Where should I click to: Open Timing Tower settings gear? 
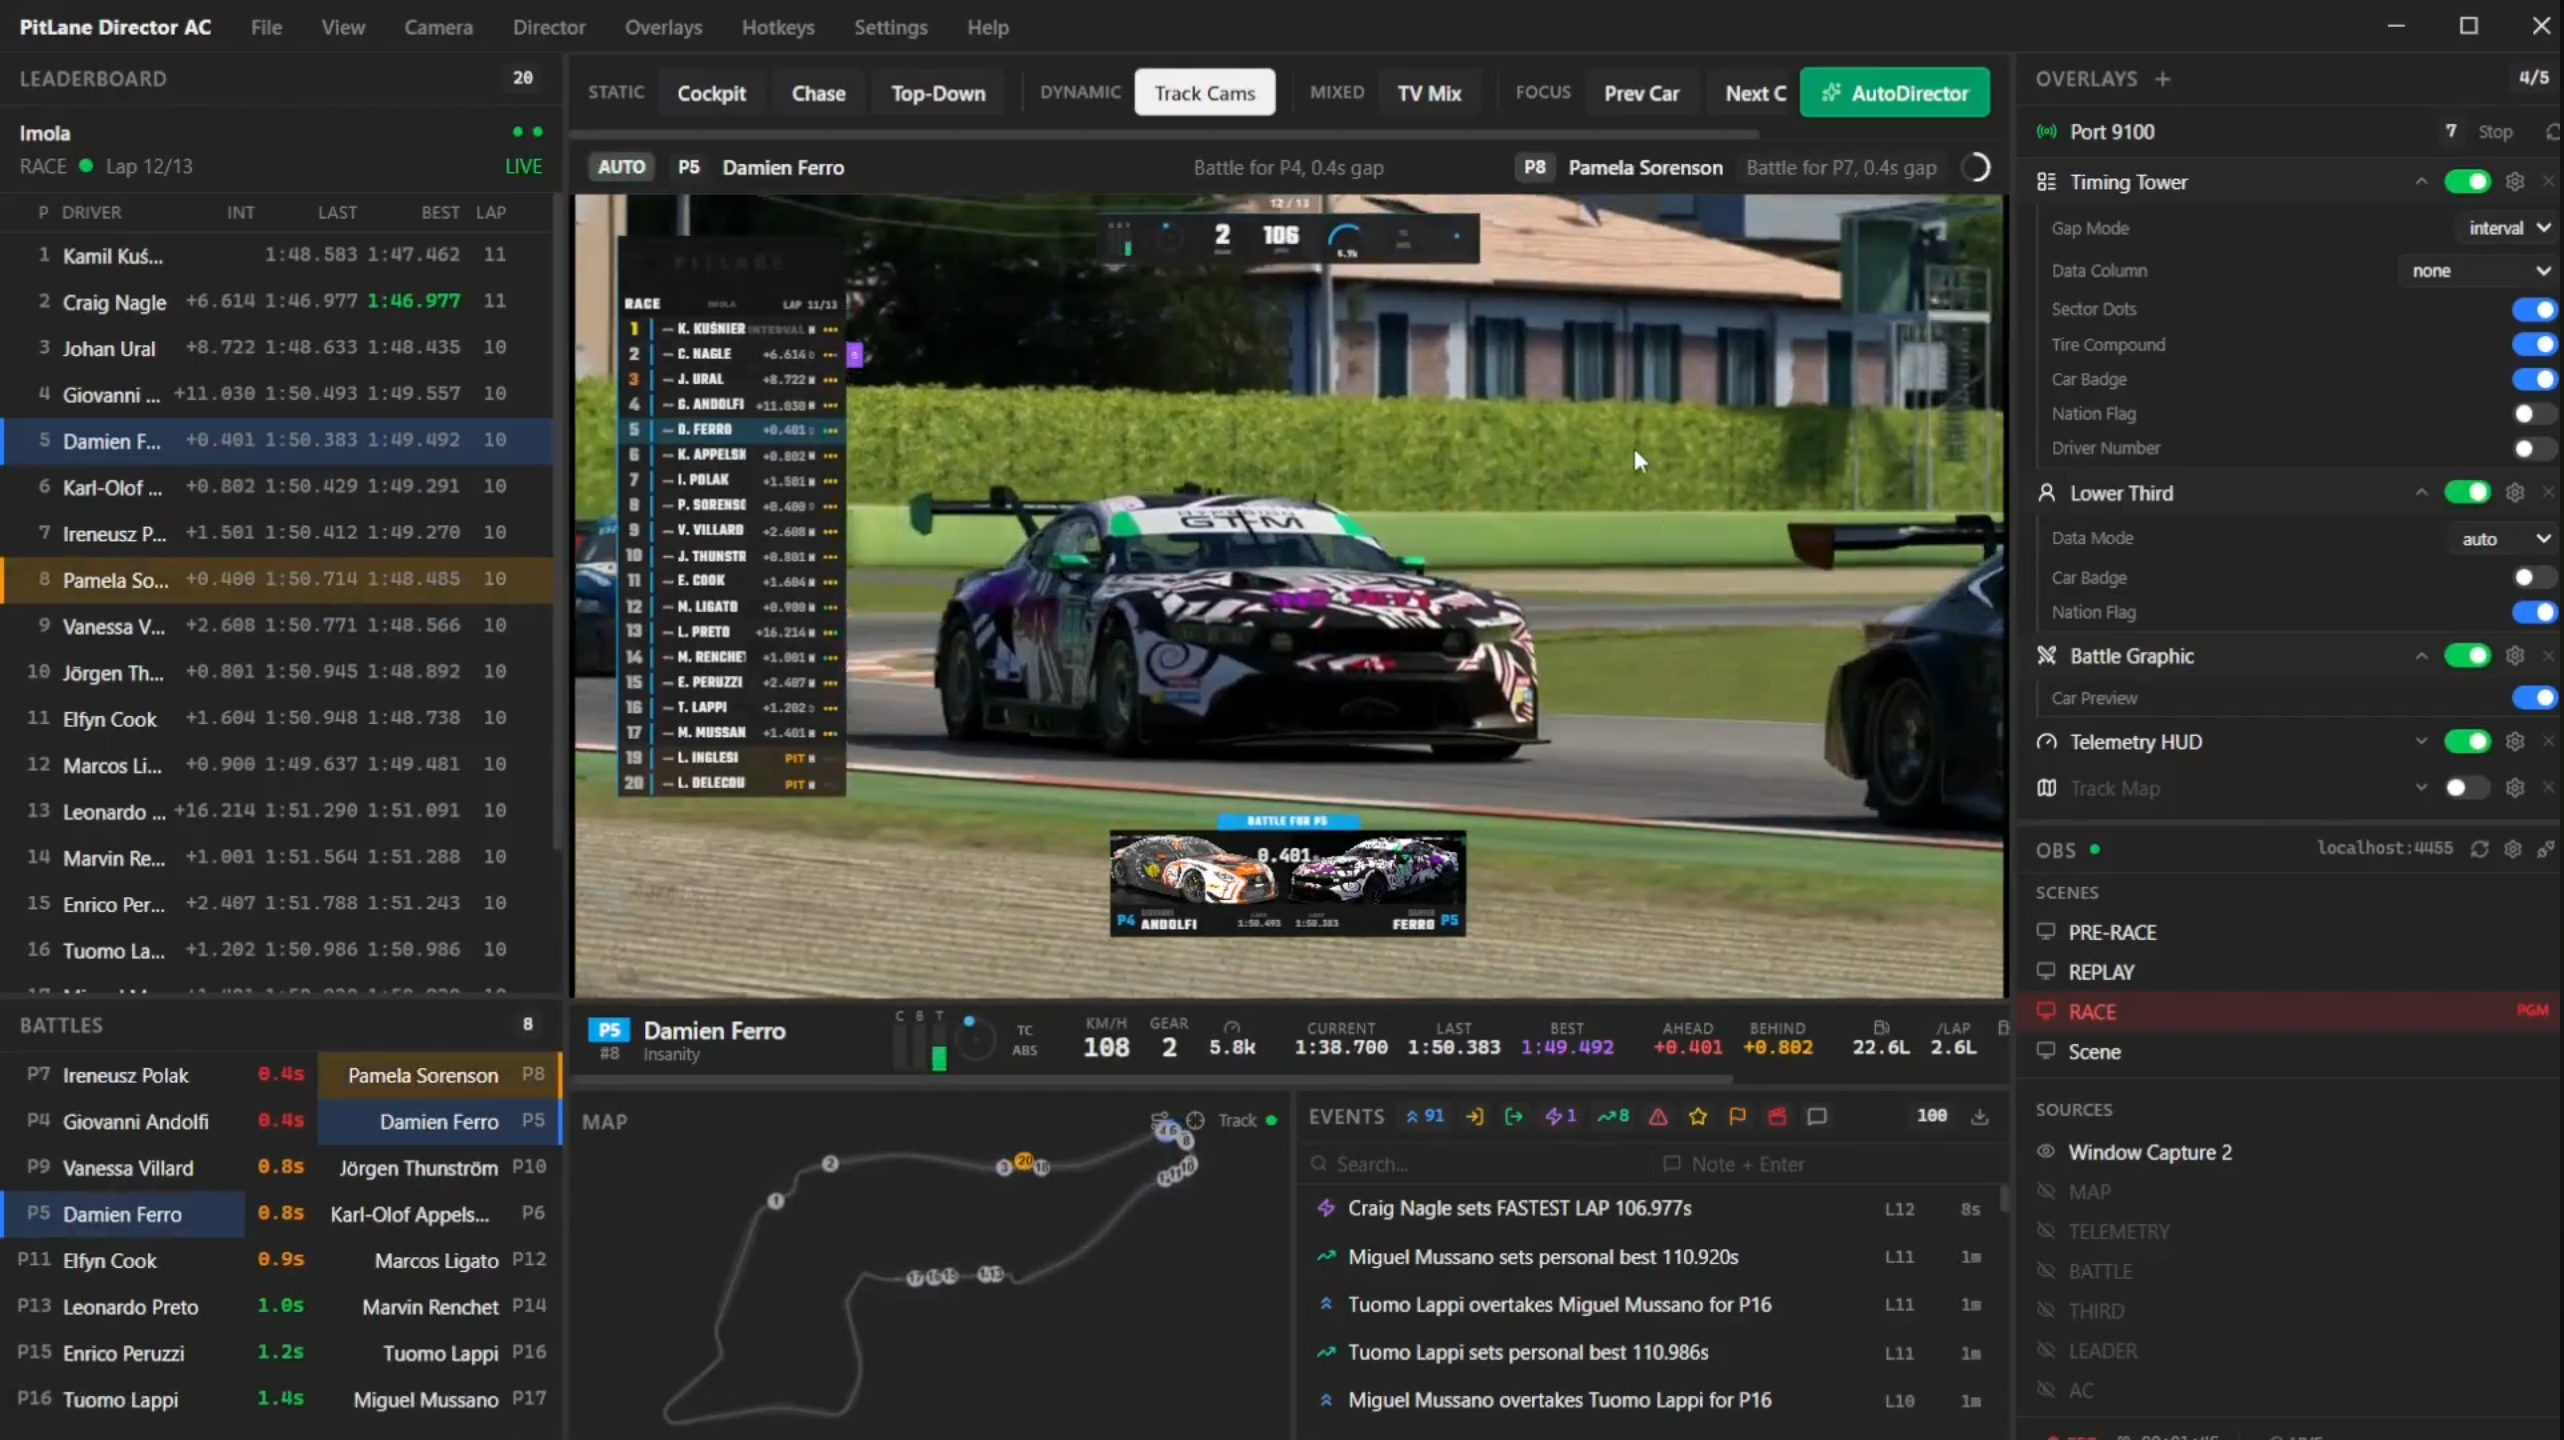point(2514,181)
